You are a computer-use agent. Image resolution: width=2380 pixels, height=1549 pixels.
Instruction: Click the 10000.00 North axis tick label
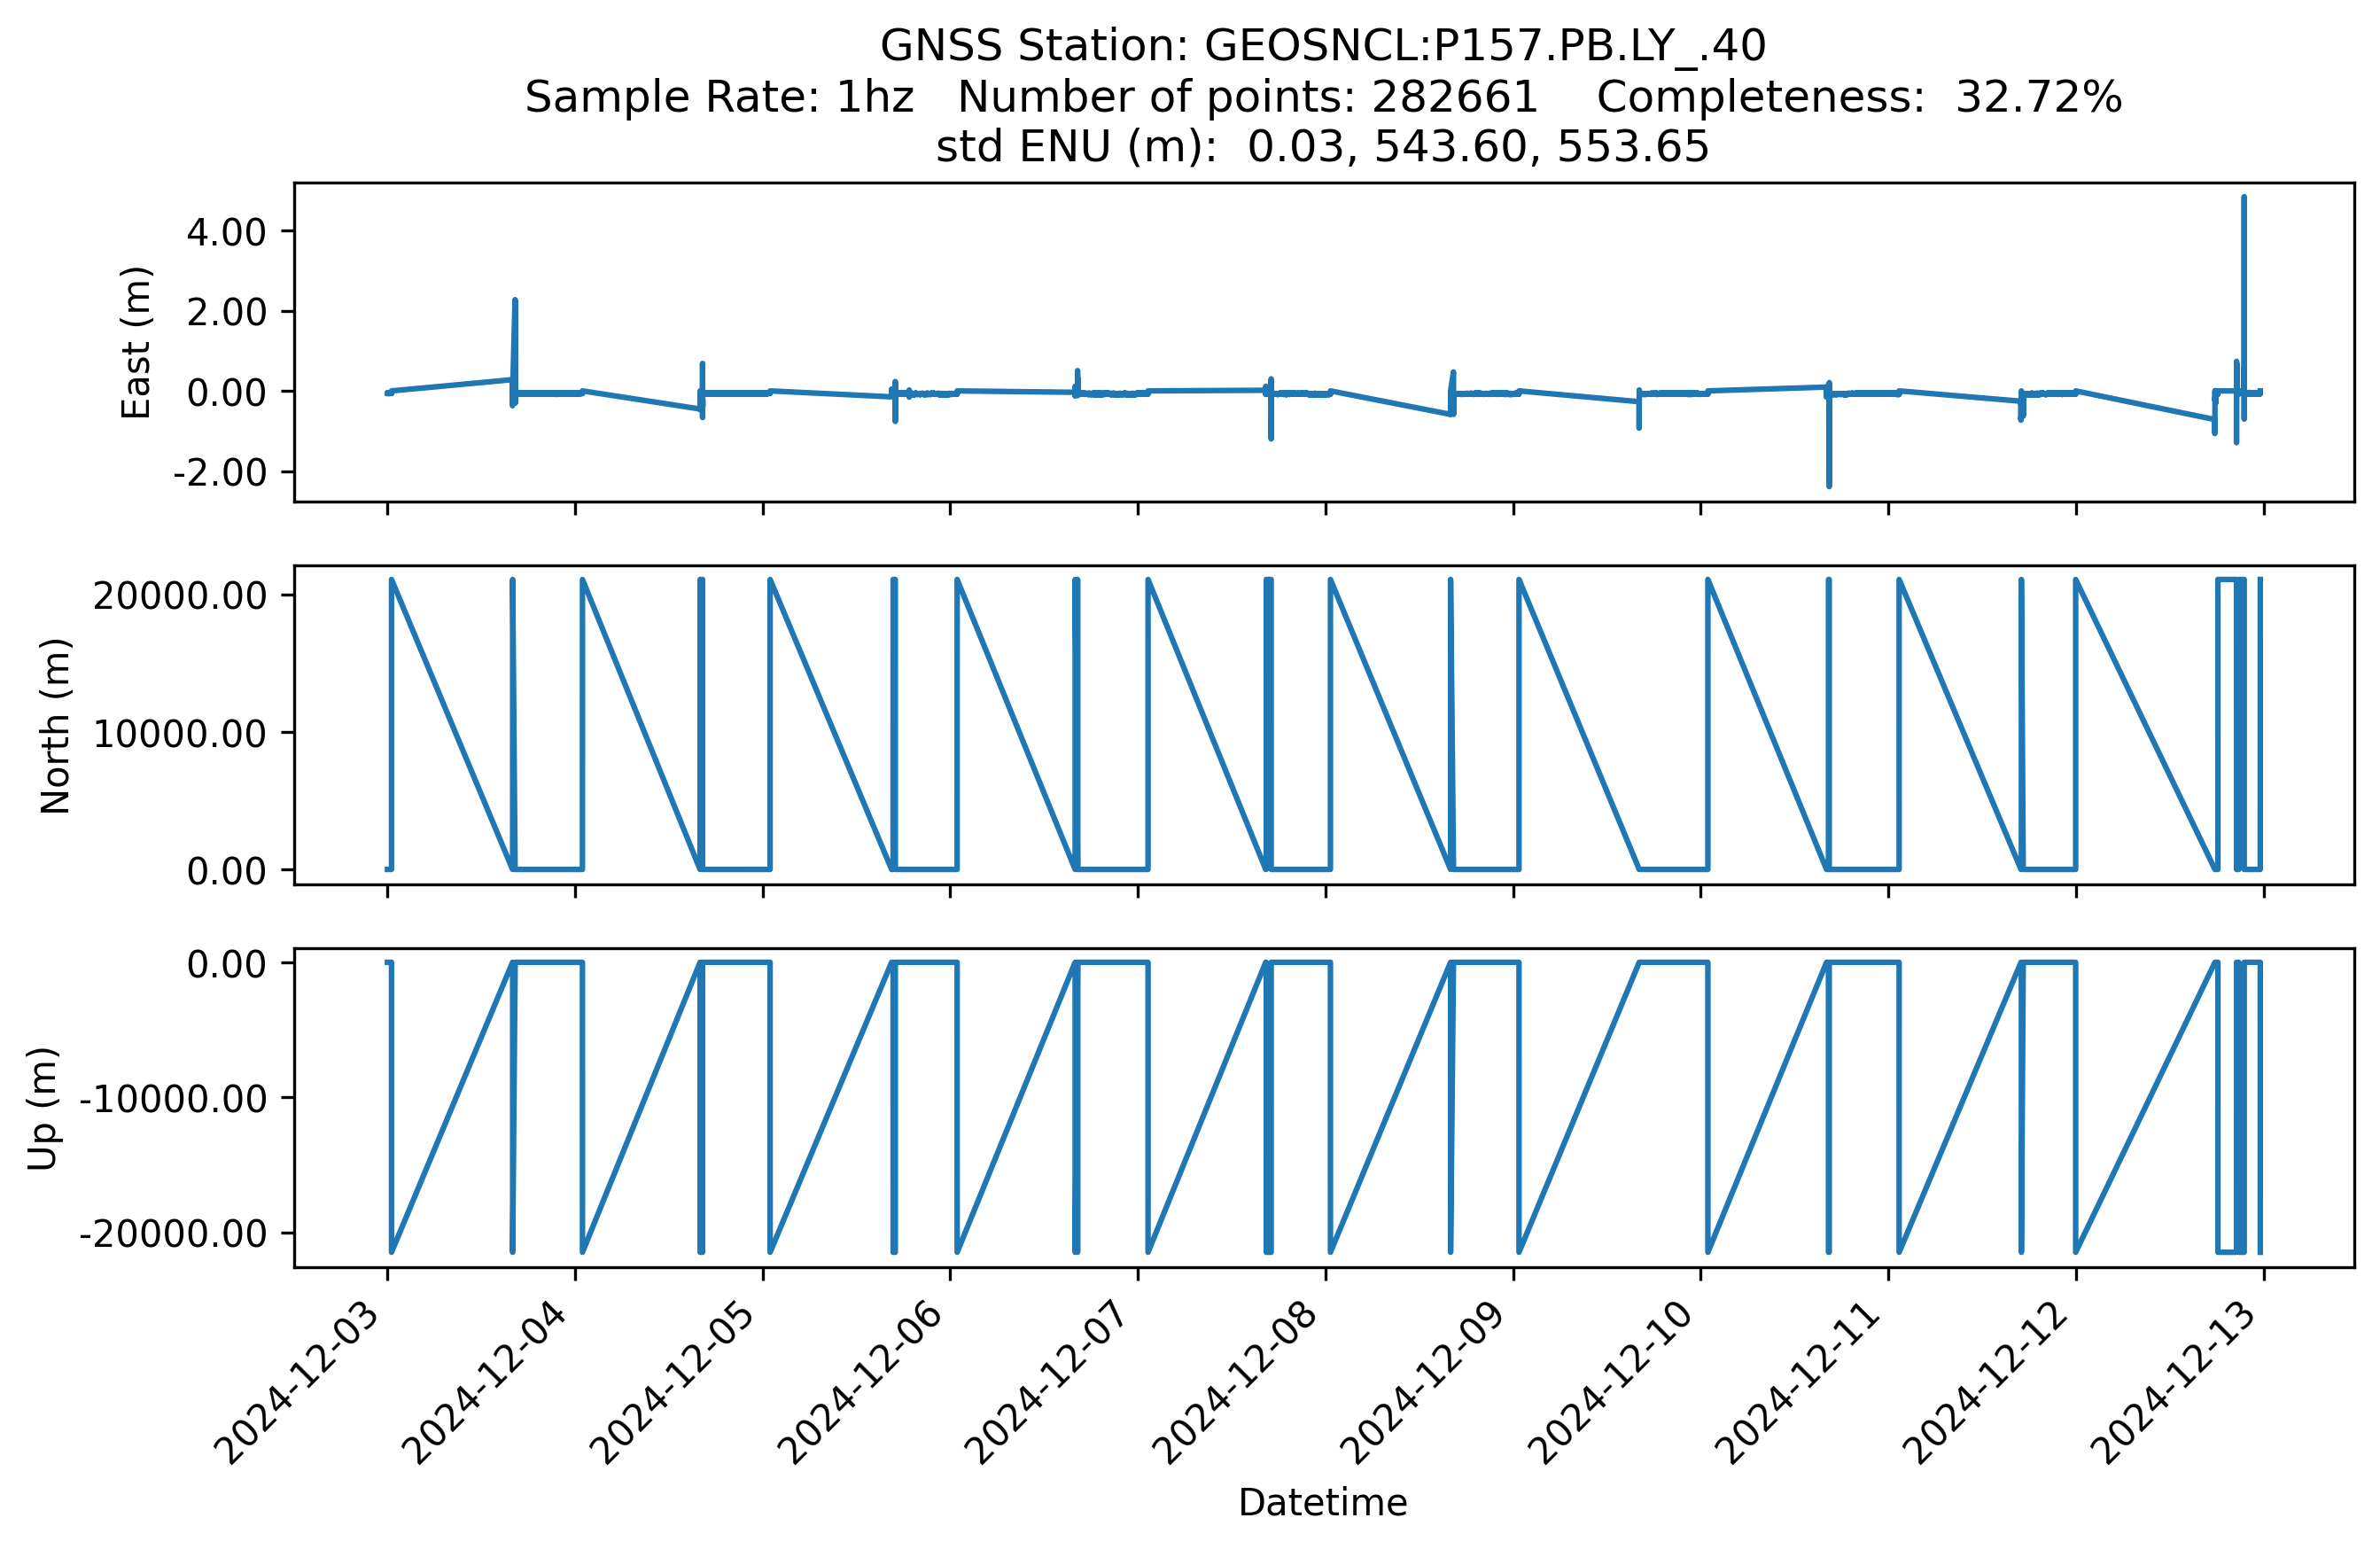(180, 734)
